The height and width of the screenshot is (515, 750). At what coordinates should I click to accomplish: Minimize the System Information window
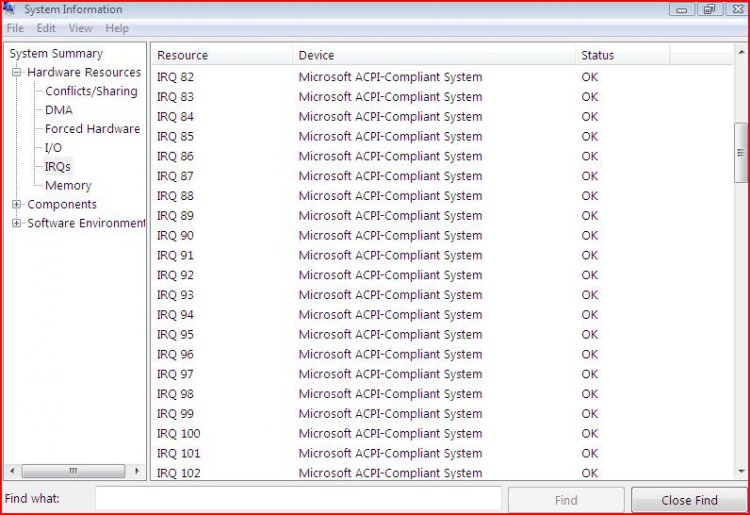click(x=682, y=9)
